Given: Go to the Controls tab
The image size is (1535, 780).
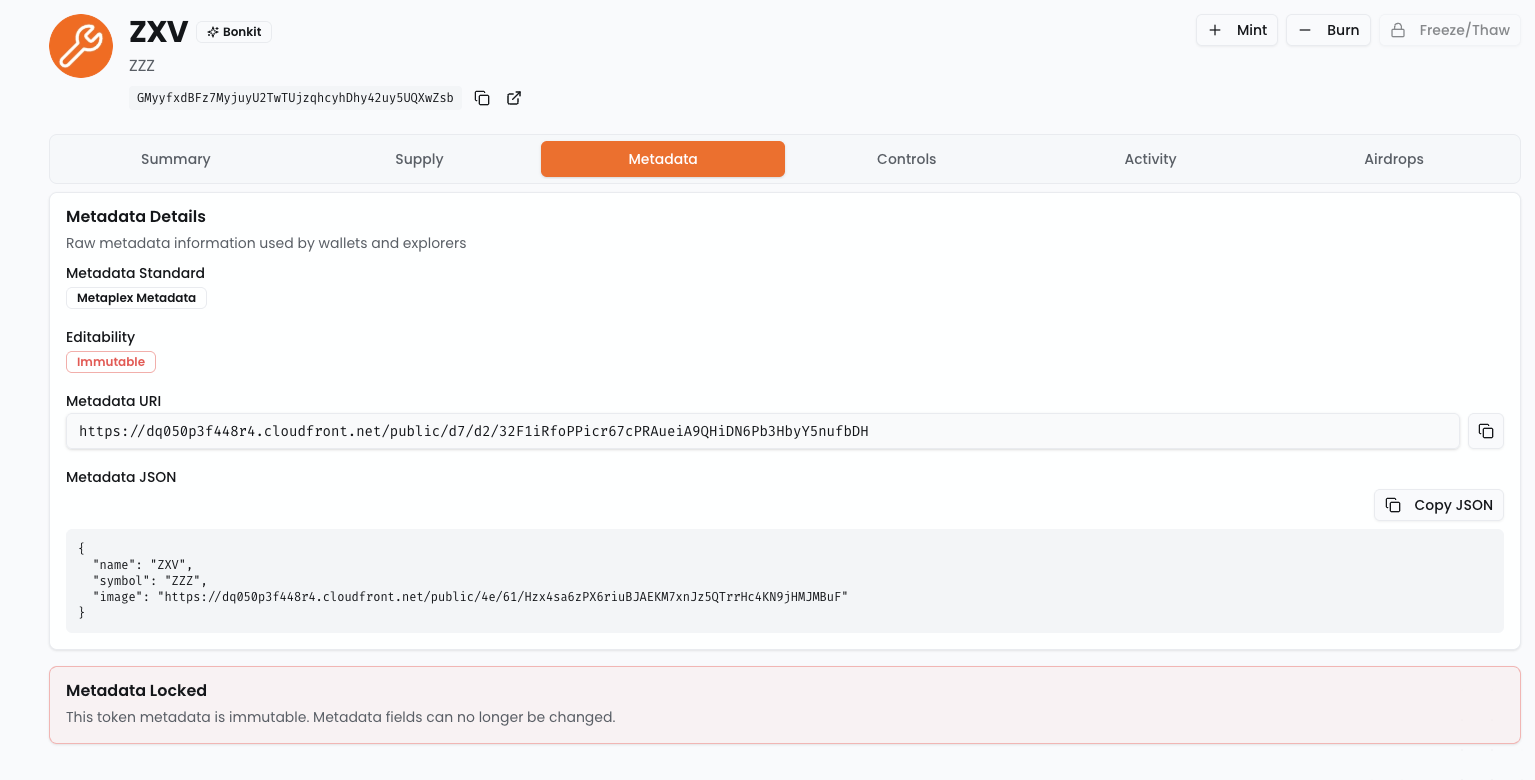Looking at the screenshot, I should point(906,159).
